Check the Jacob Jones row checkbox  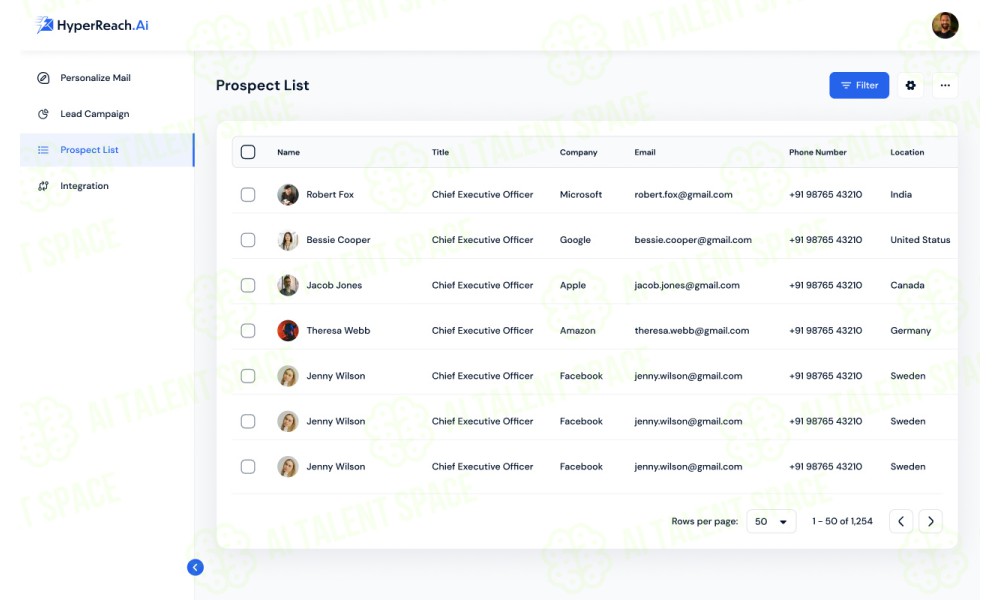tap(248, 285)
